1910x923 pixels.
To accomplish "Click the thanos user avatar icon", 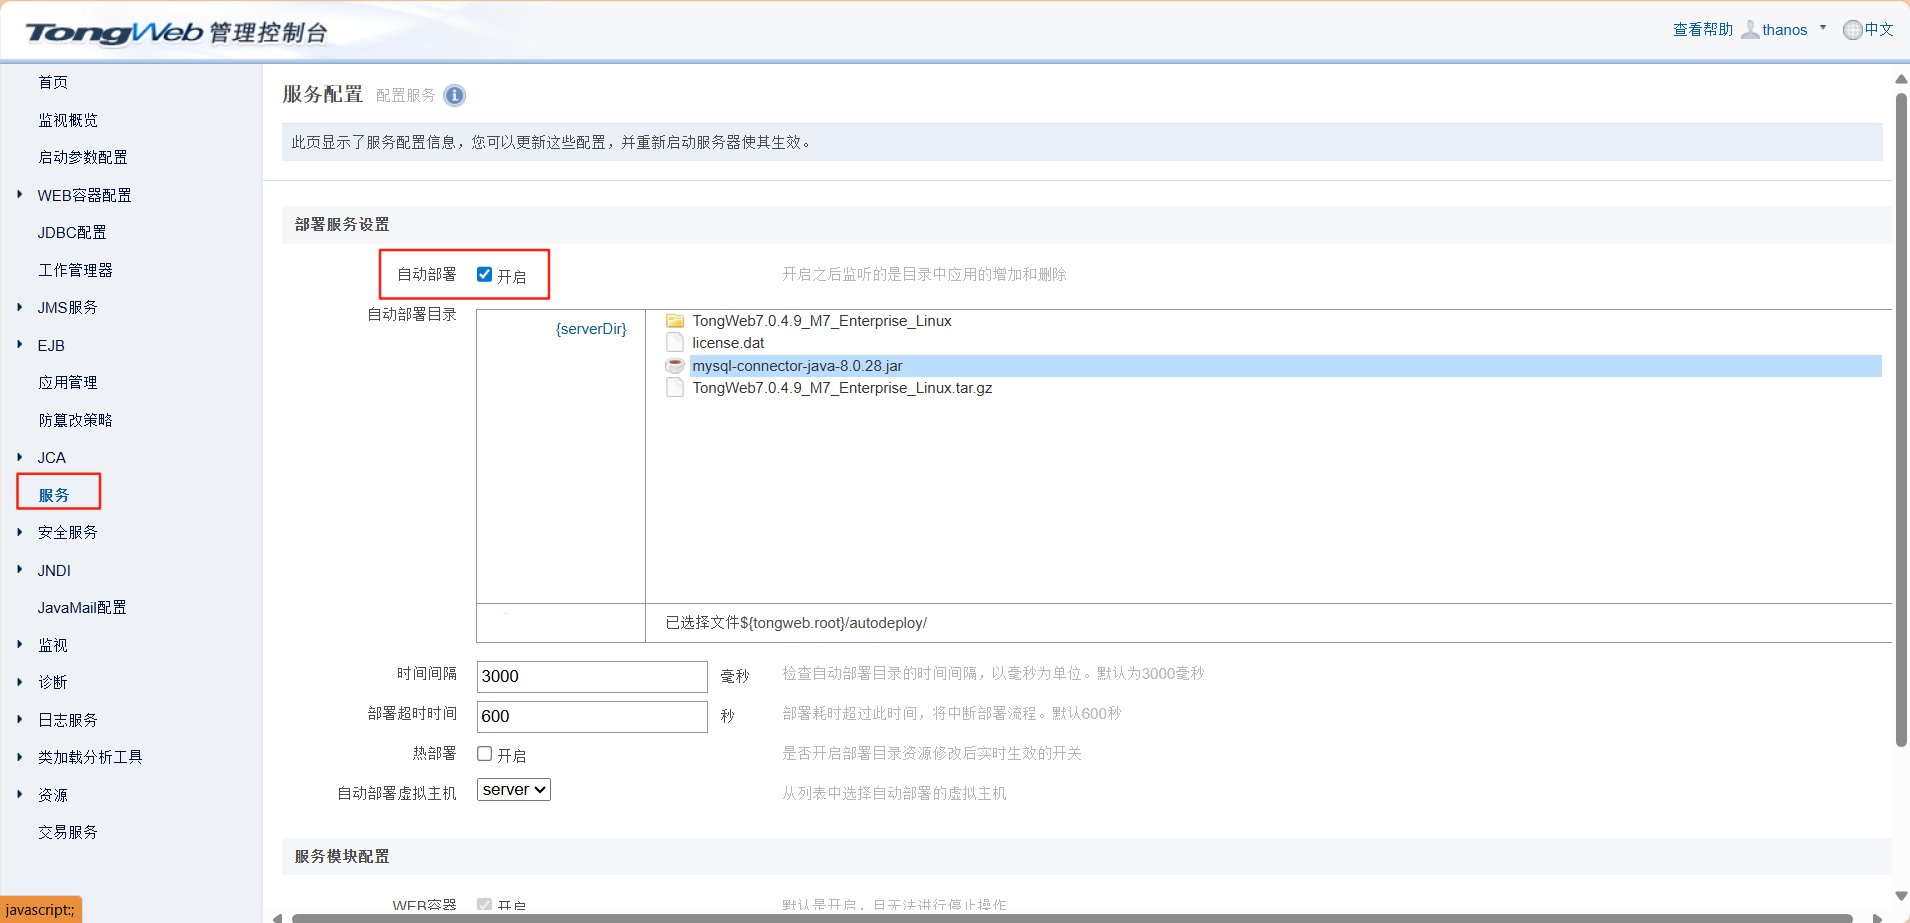I will 1750,29.
